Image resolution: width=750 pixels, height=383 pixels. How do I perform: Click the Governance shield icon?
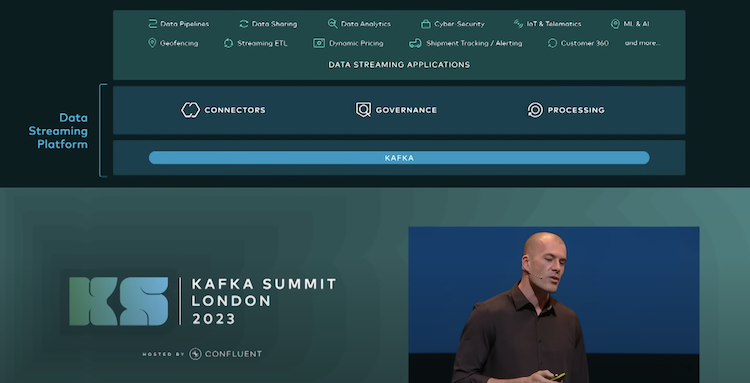coord(363,110)
